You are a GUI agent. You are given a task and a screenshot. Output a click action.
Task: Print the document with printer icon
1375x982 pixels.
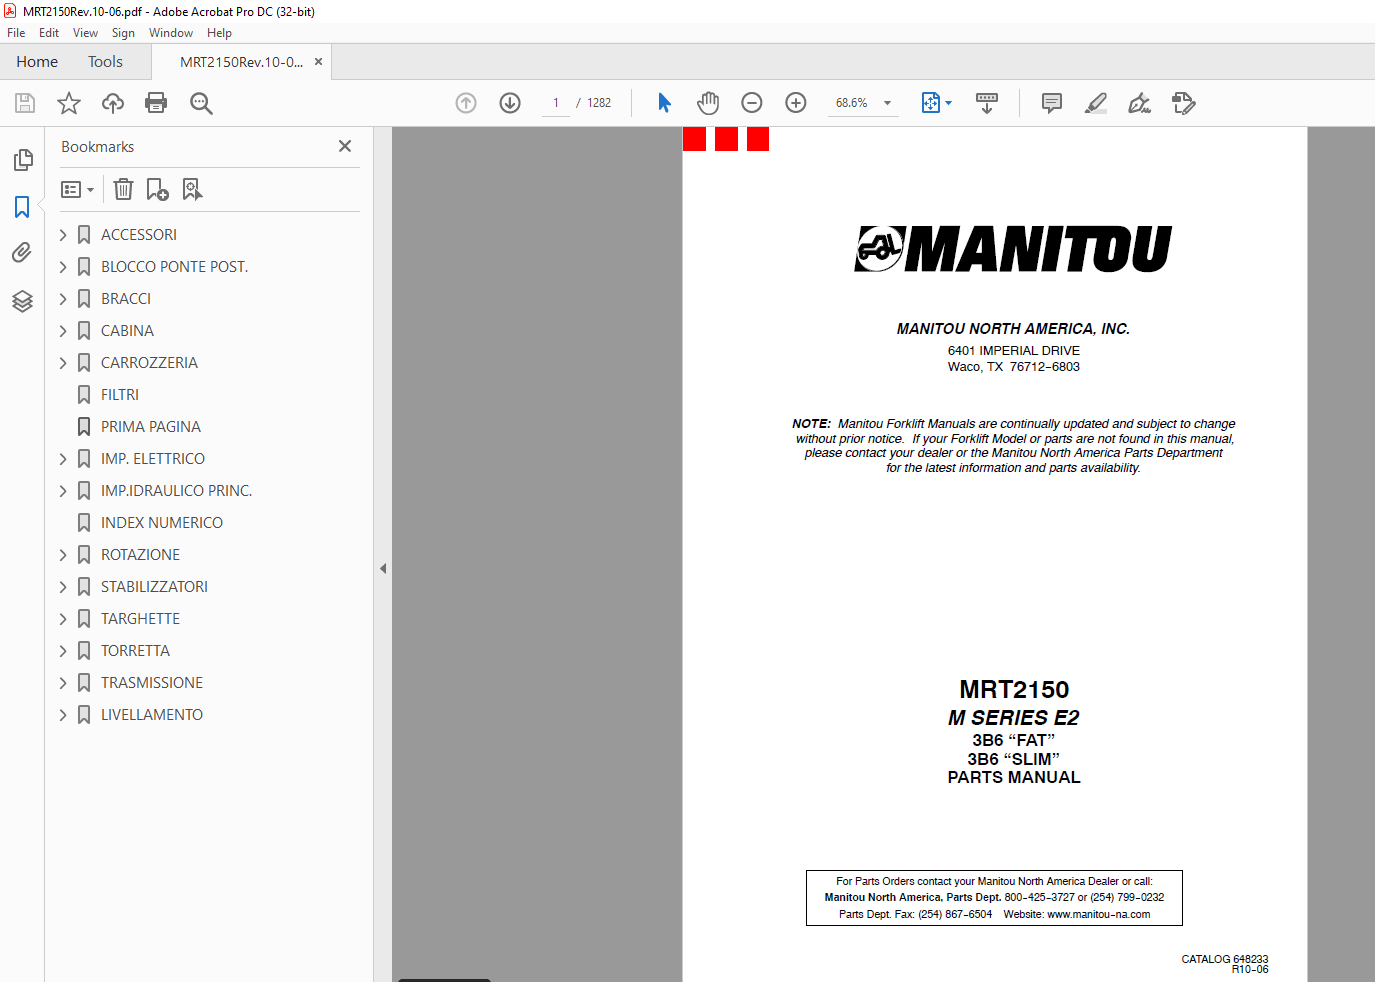156,103
